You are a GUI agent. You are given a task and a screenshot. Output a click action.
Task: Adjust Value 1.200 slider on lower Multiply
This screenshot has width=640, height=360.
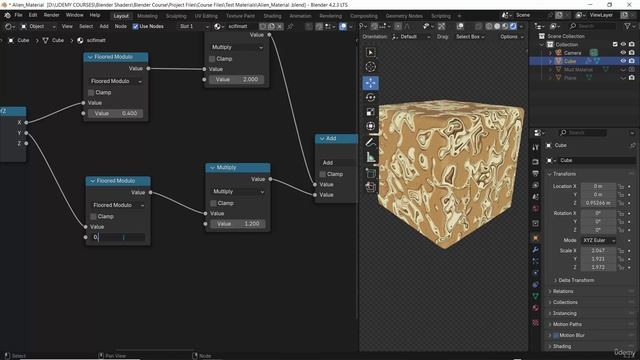[x=238, y=224]
